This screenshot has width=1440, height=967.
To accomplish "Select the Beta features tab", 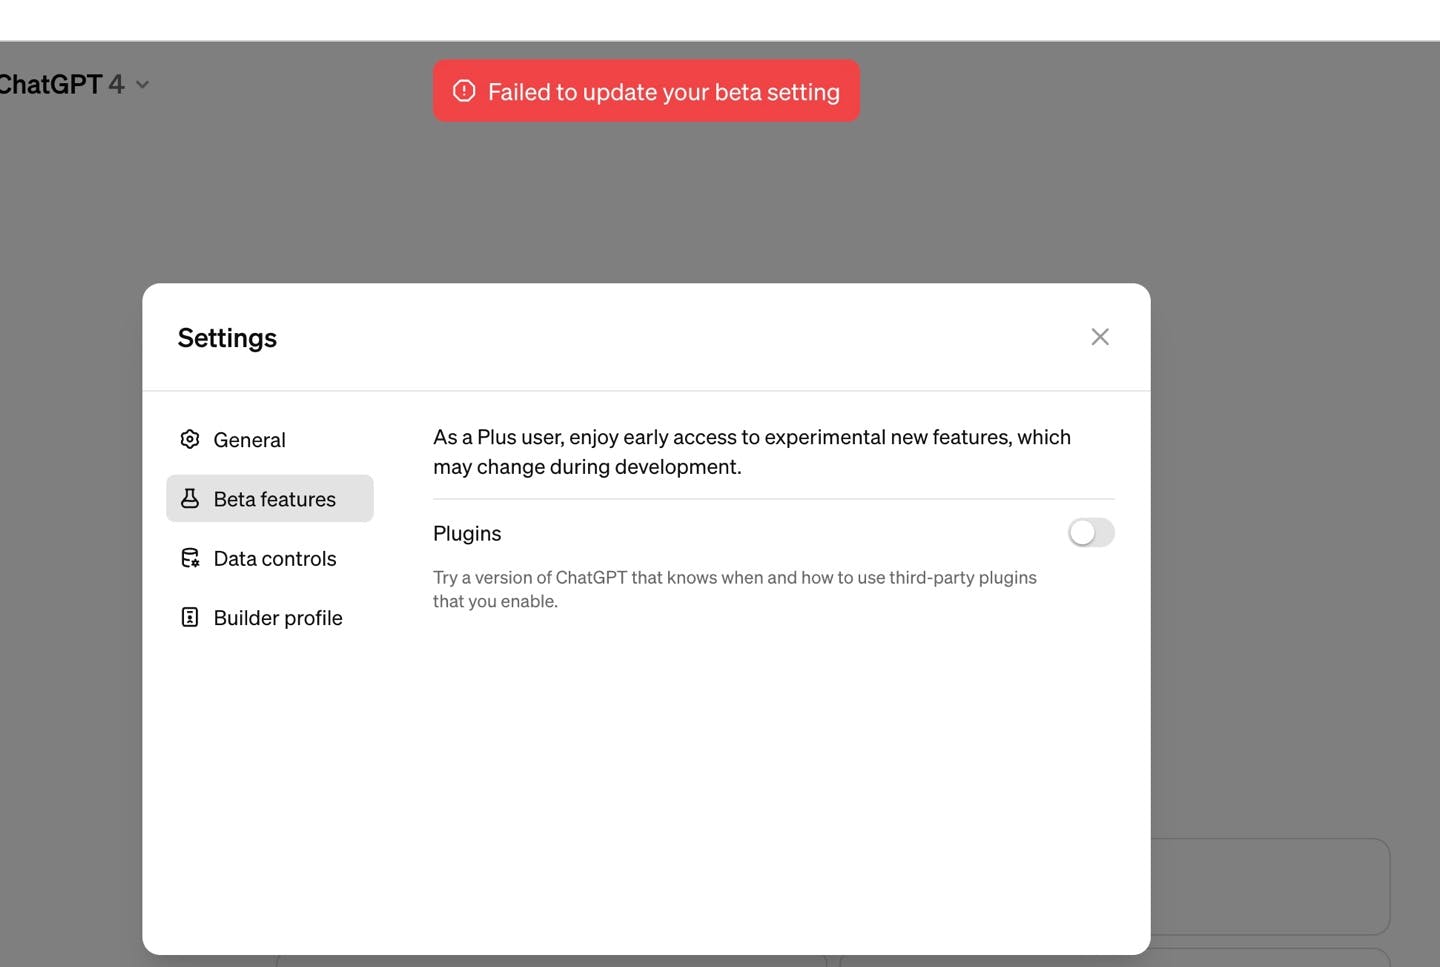I will (270, 498).
